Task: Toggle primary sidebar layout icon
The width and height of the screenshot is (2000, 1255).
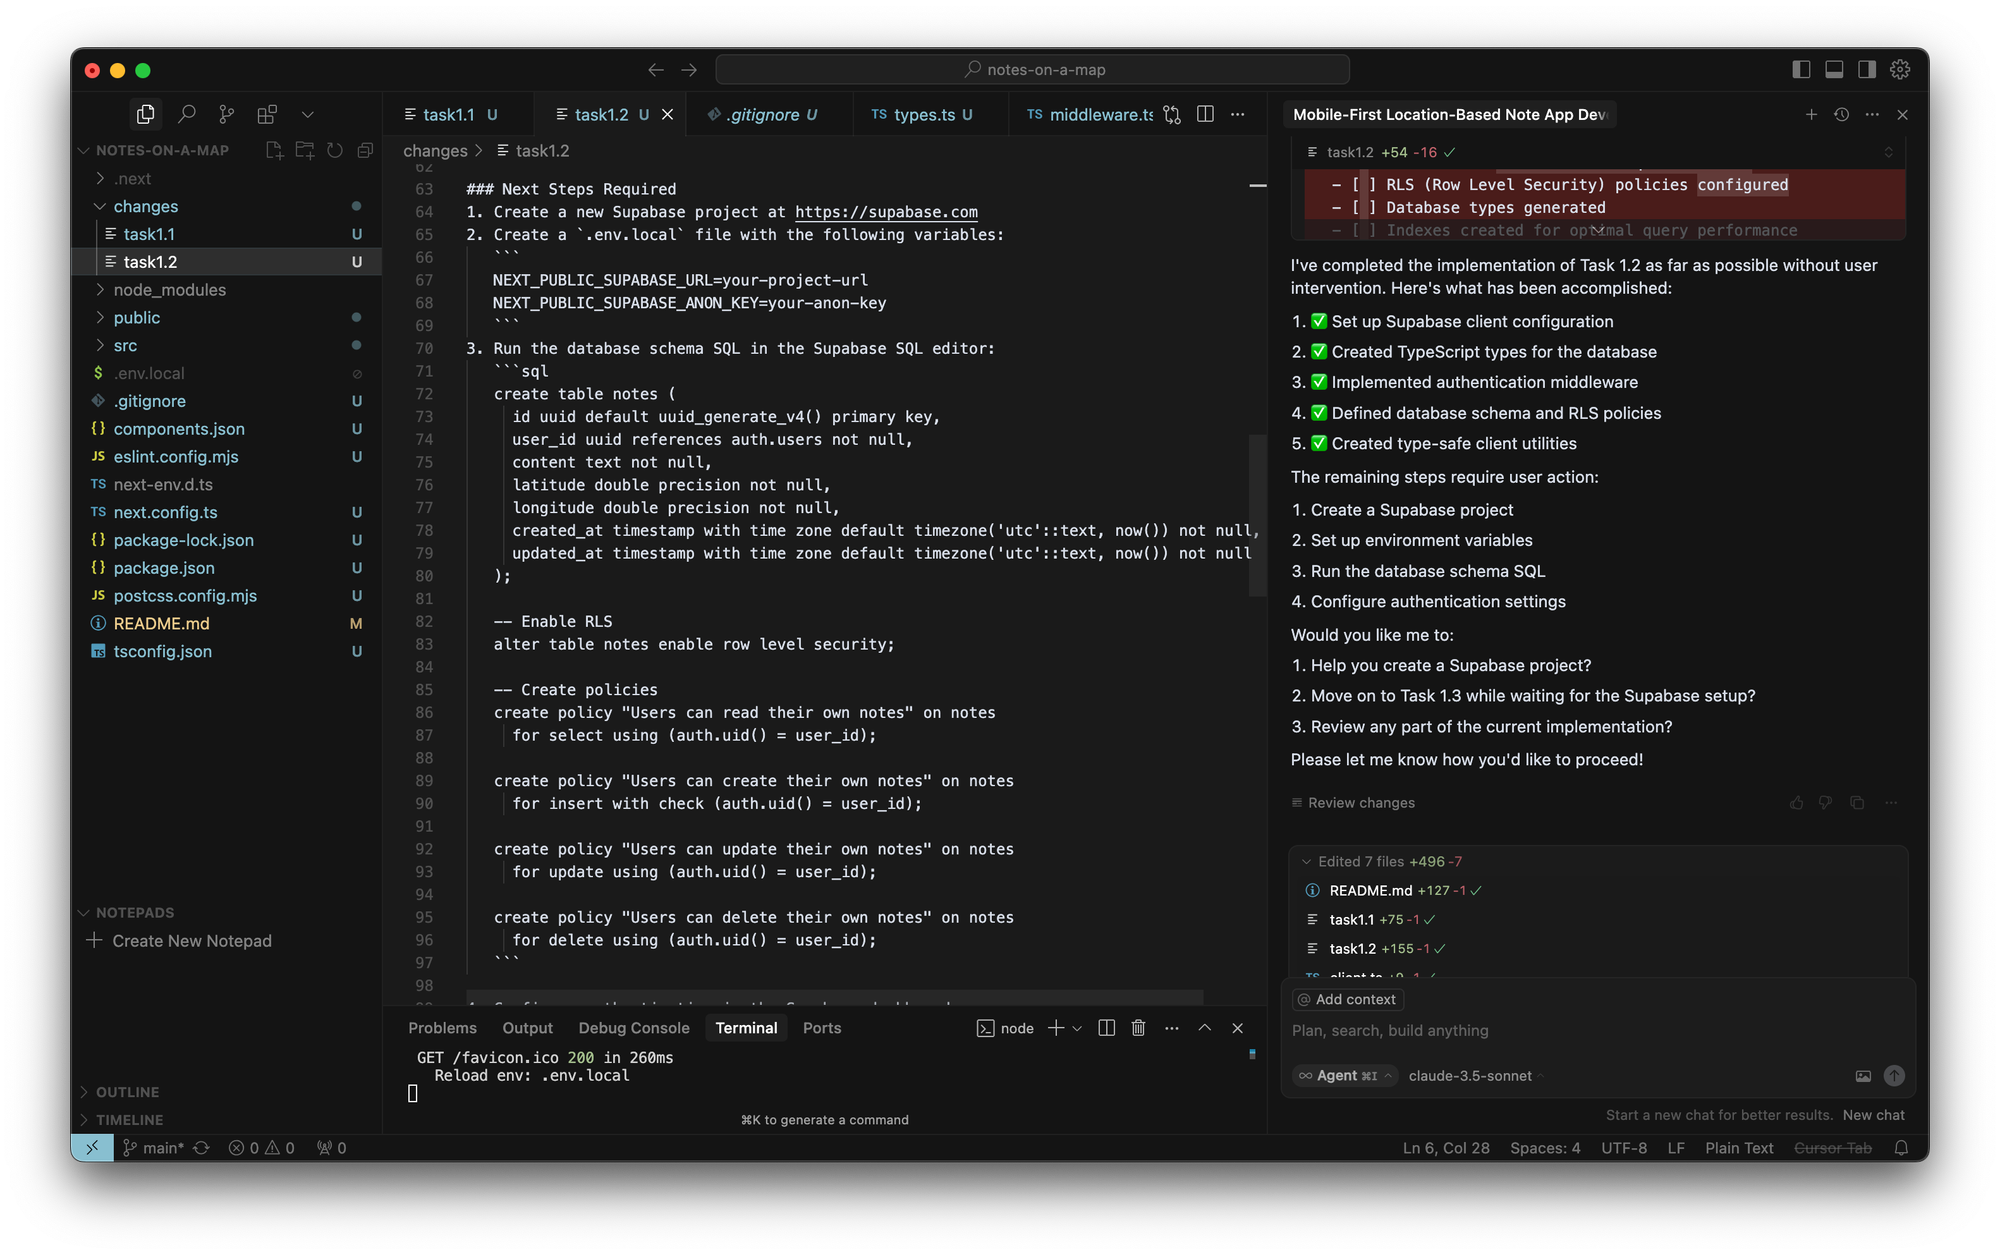Action: pos(1801,69)
